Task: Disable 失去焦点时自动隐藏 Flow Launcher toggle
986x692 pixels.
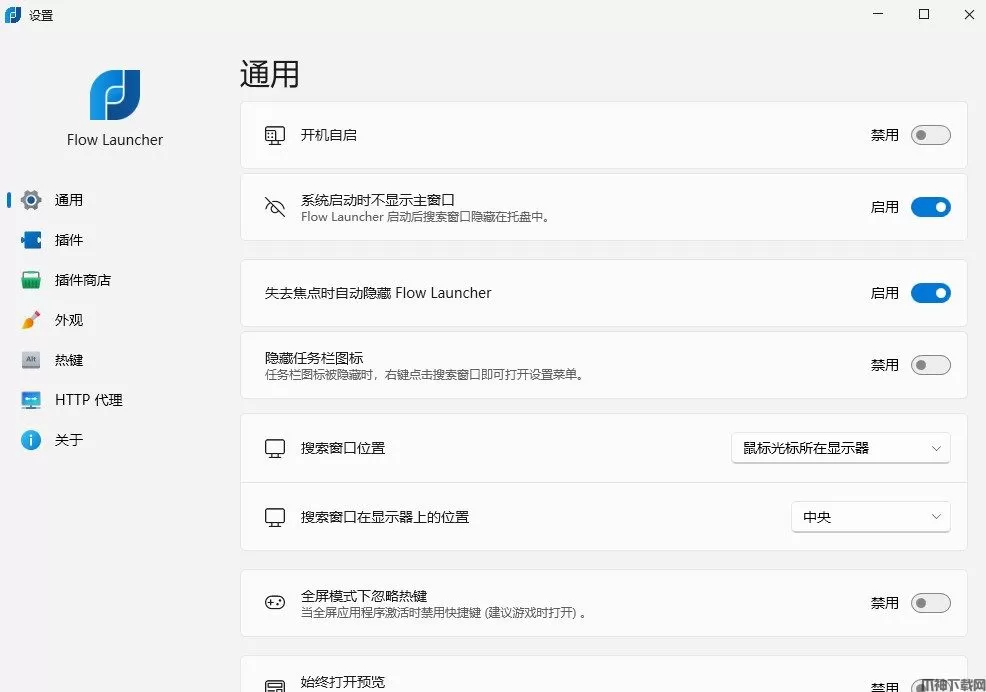Action: (930, 293)
